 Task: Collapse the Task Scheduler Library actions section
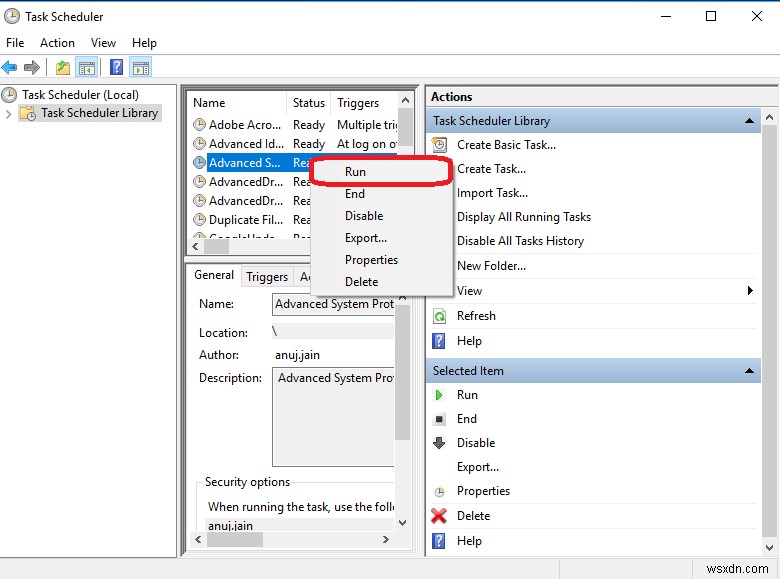749,121
